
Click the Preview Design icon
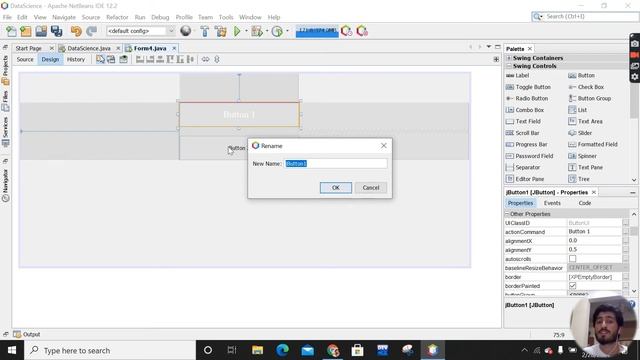point(123,60)
